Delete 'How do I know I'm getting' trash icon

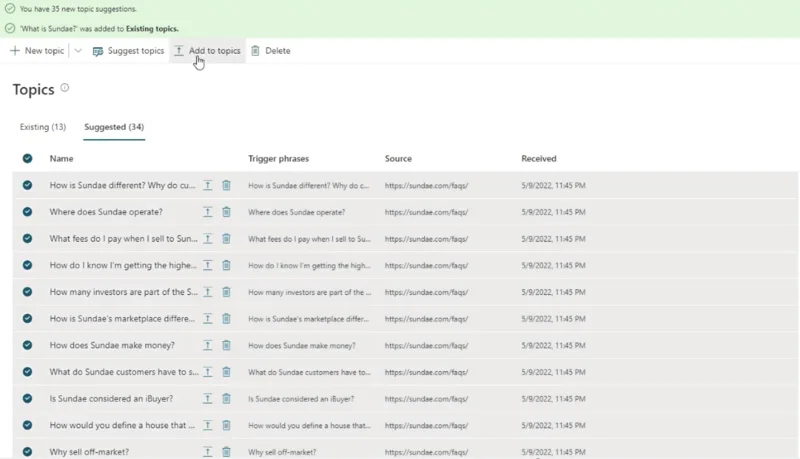pos(226,265)
